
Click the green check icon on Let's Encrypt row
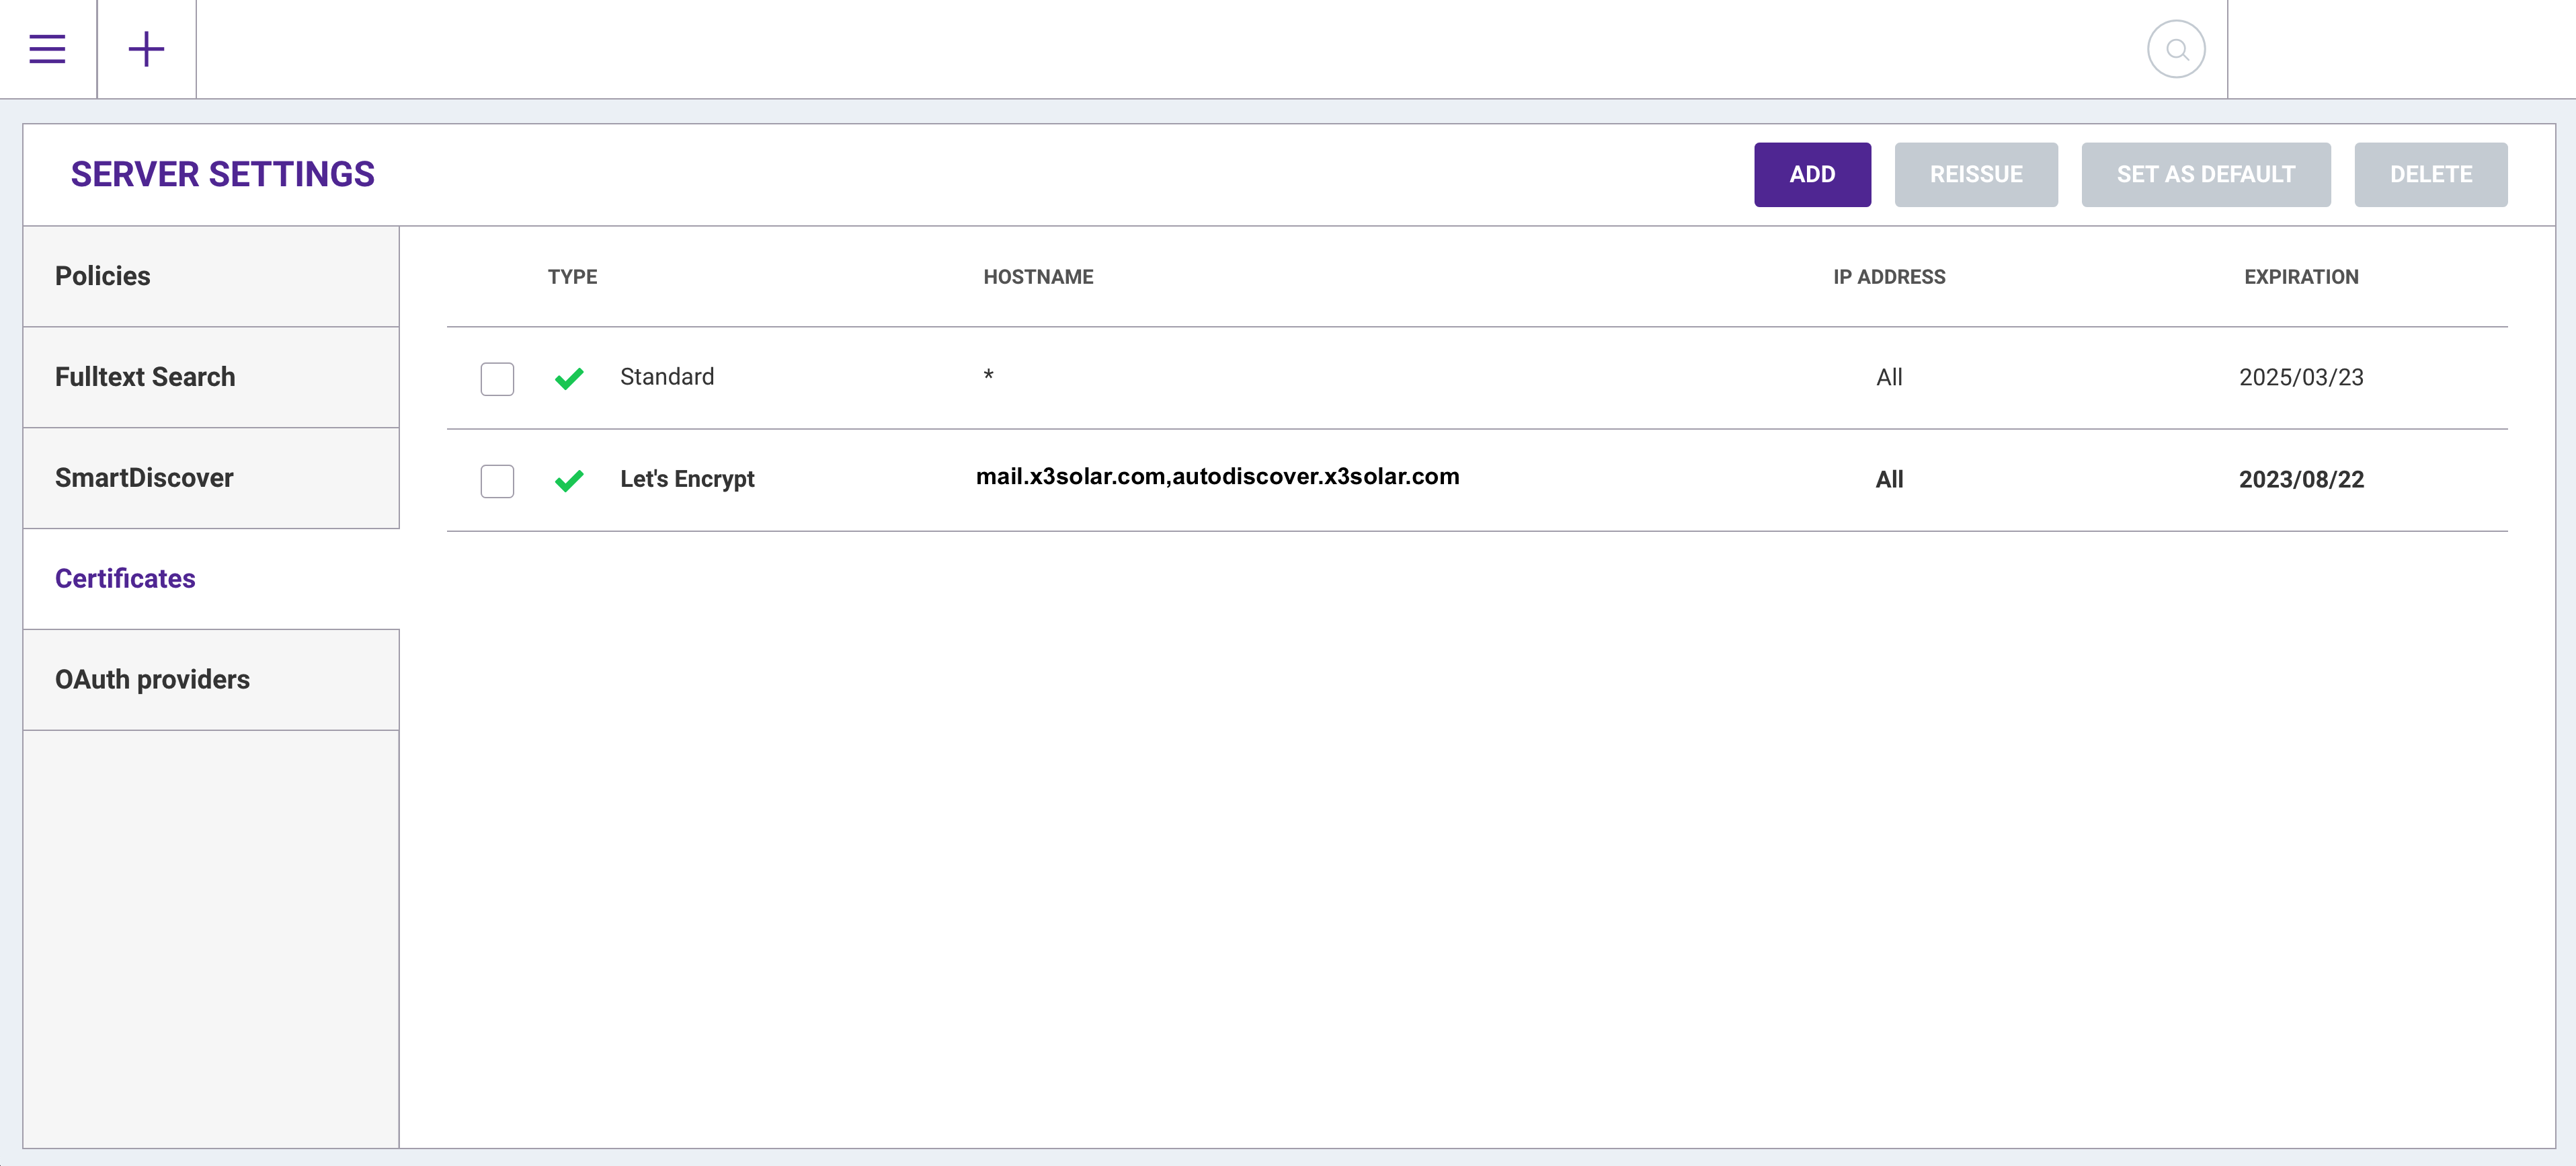[569, 481]
